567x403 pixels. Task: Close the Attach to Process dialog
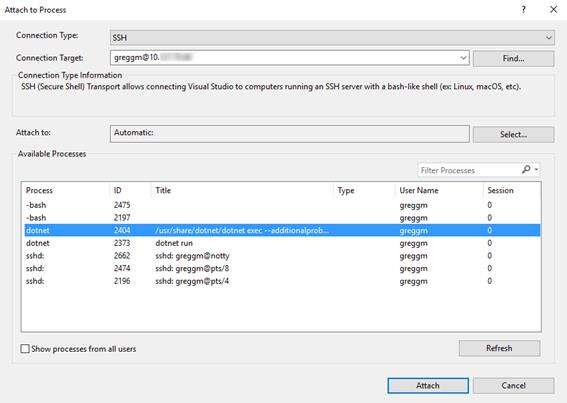pyautogui.click(x=553, y=10)
